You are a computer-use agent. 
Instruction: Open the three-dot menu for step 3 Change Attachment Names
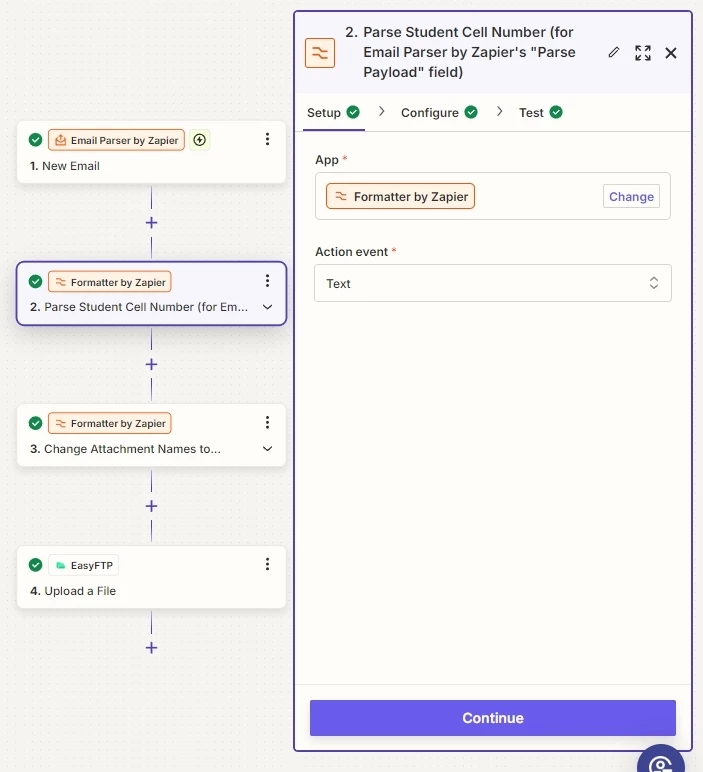click(x=267, y=422)
